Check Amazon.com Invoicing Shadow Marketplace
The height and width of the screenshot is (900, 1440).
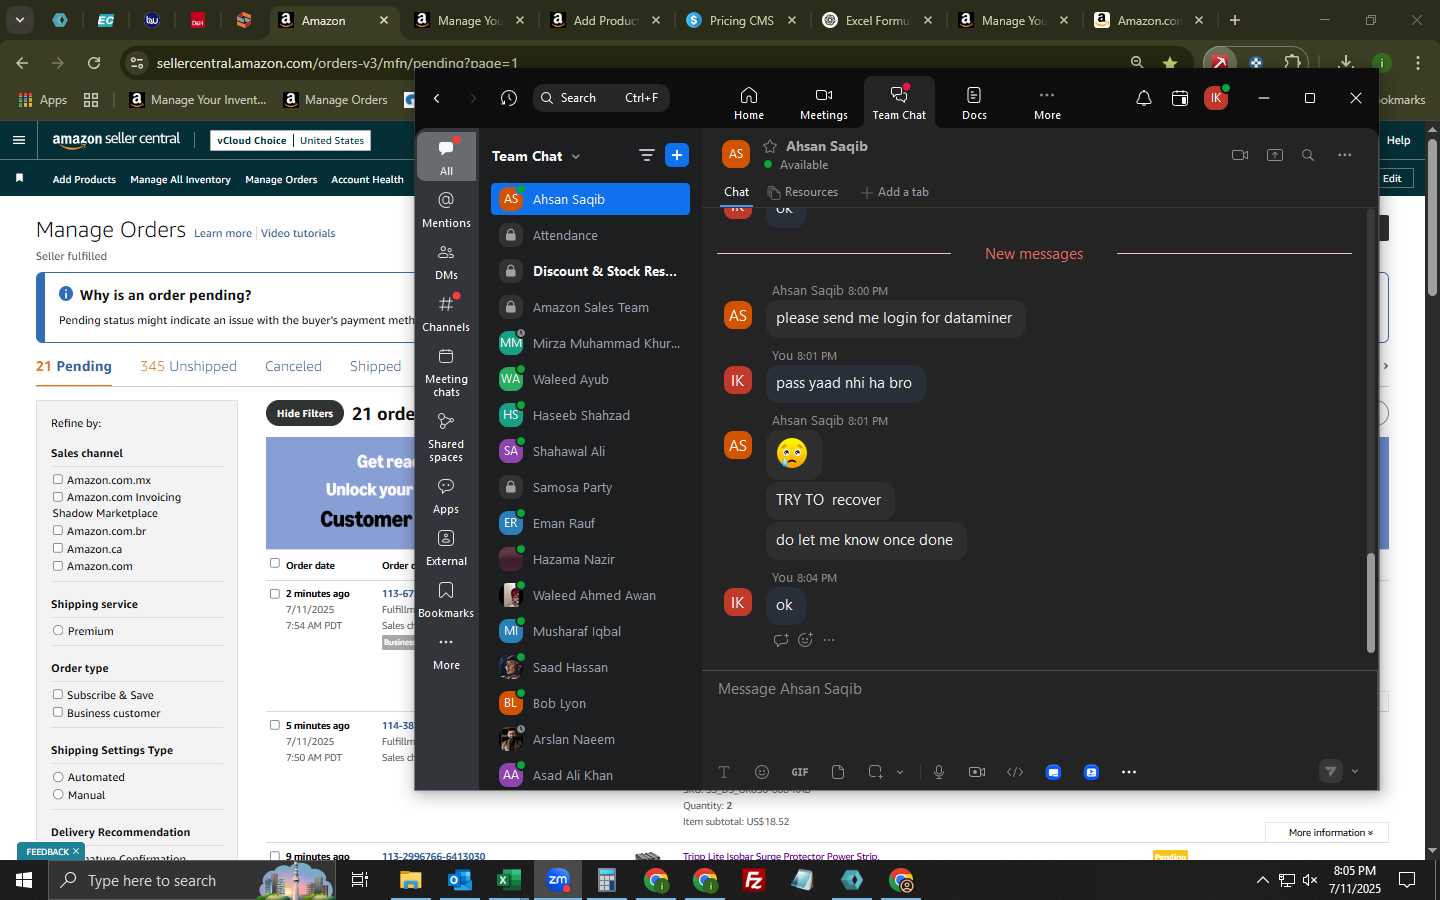point(58,496)
